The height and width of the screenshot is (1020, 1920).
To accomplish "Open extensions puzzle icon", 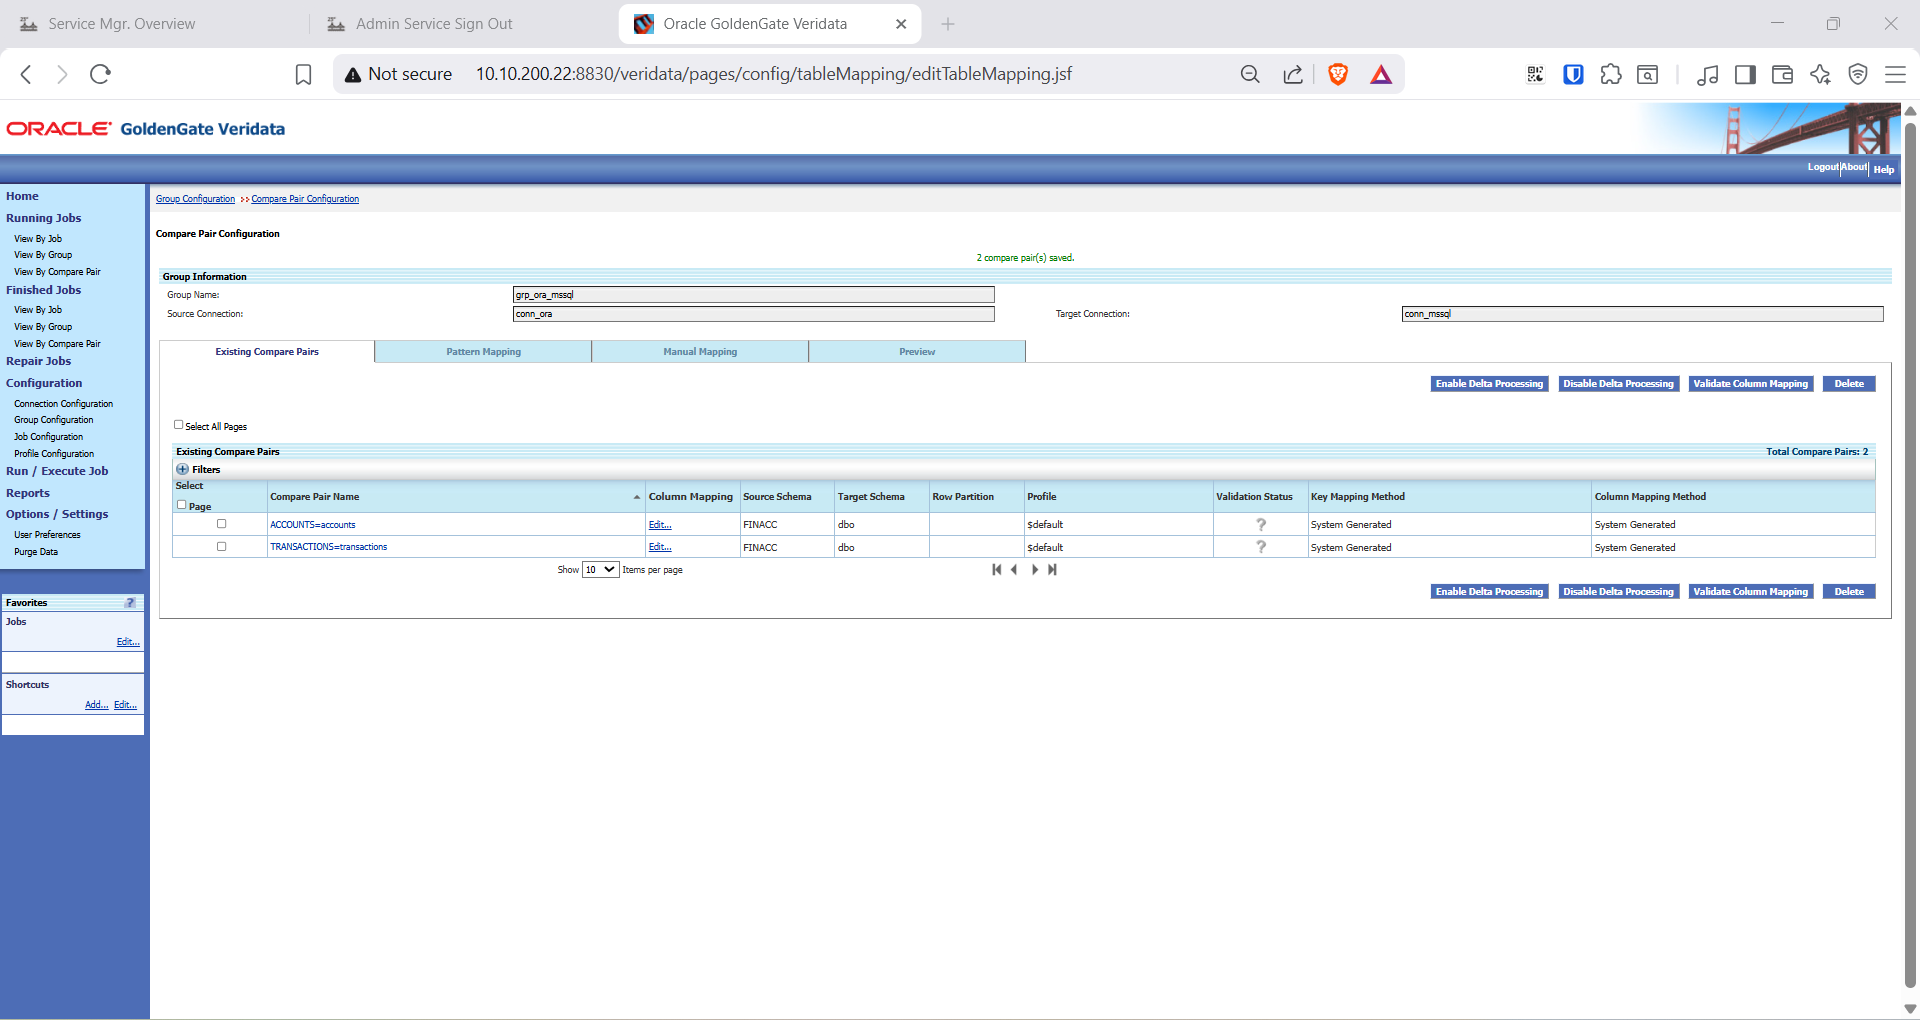I will pos(1611,74).
